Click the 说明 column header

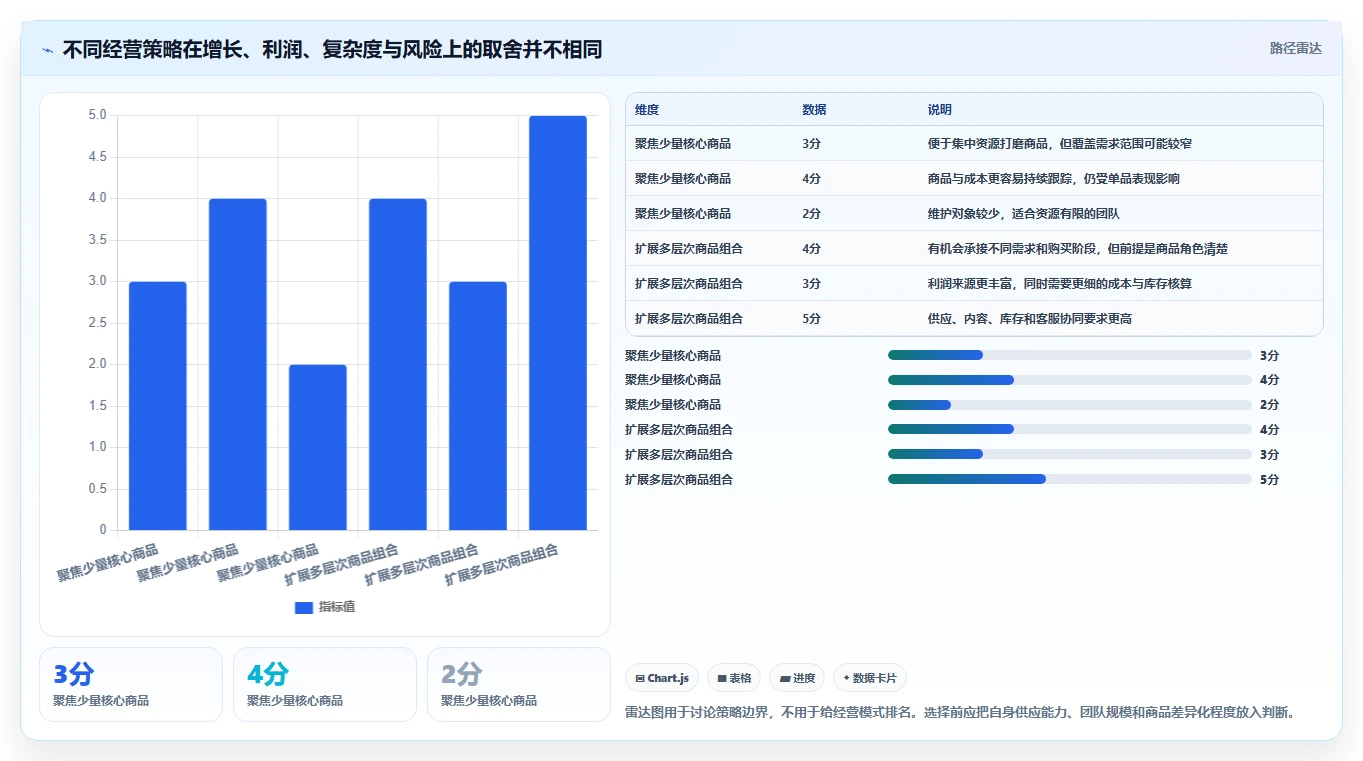point(940,110)
